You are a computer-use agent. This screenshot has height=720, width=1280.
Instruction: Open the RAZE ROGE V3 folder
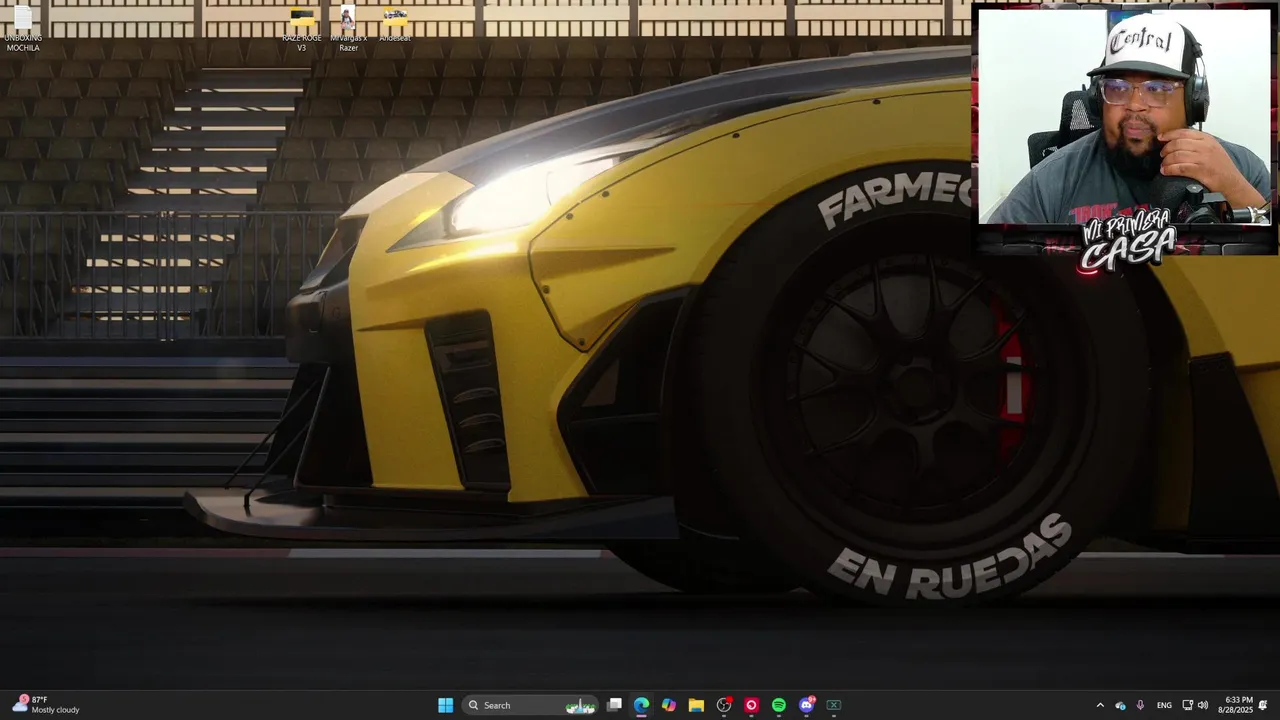tap(301, 30)
